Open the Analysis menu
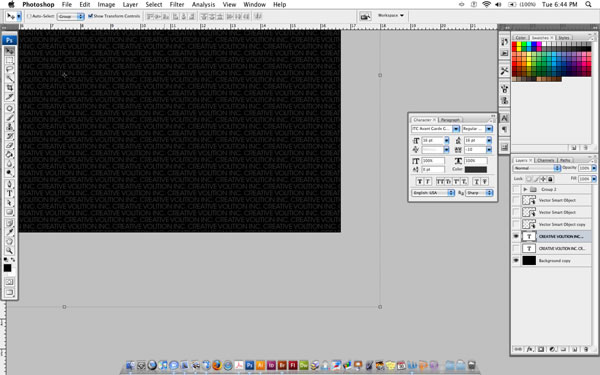Viewport: 600px width, 375px height. pos(203,5)
